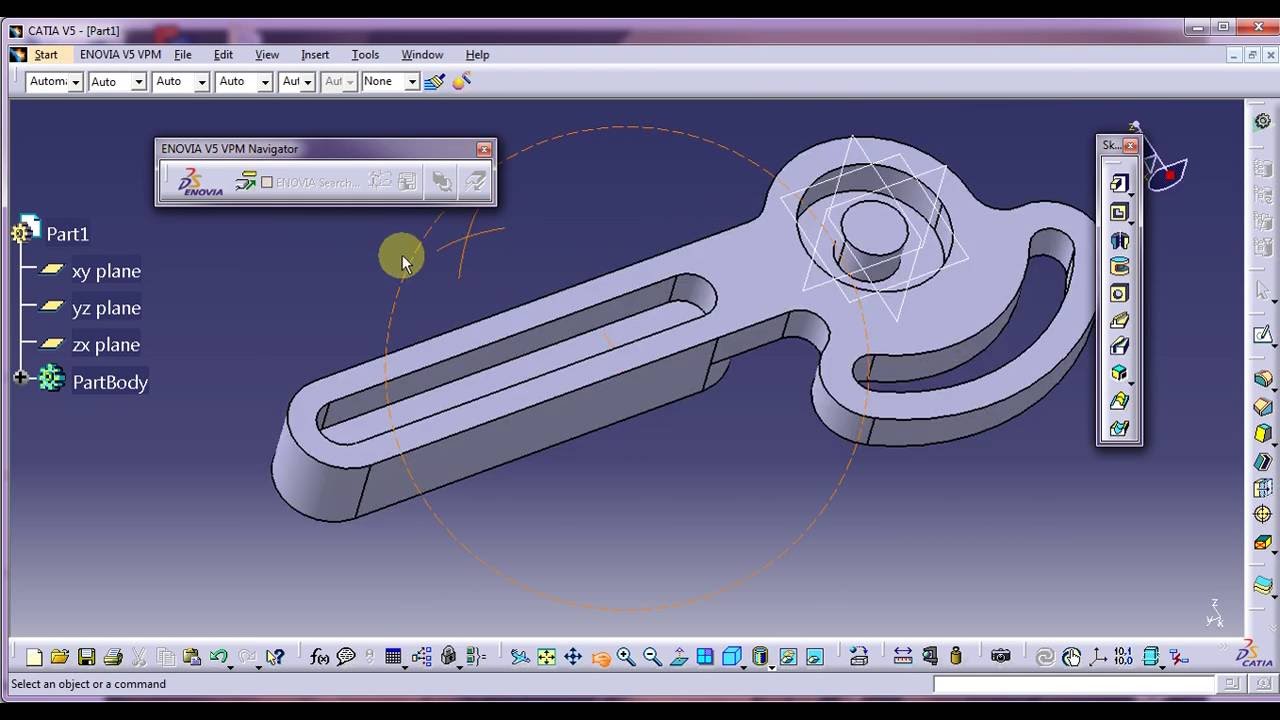Capture image with the camera icon
This screenshot has width=1280, height=720.
tap(1000, 657)
